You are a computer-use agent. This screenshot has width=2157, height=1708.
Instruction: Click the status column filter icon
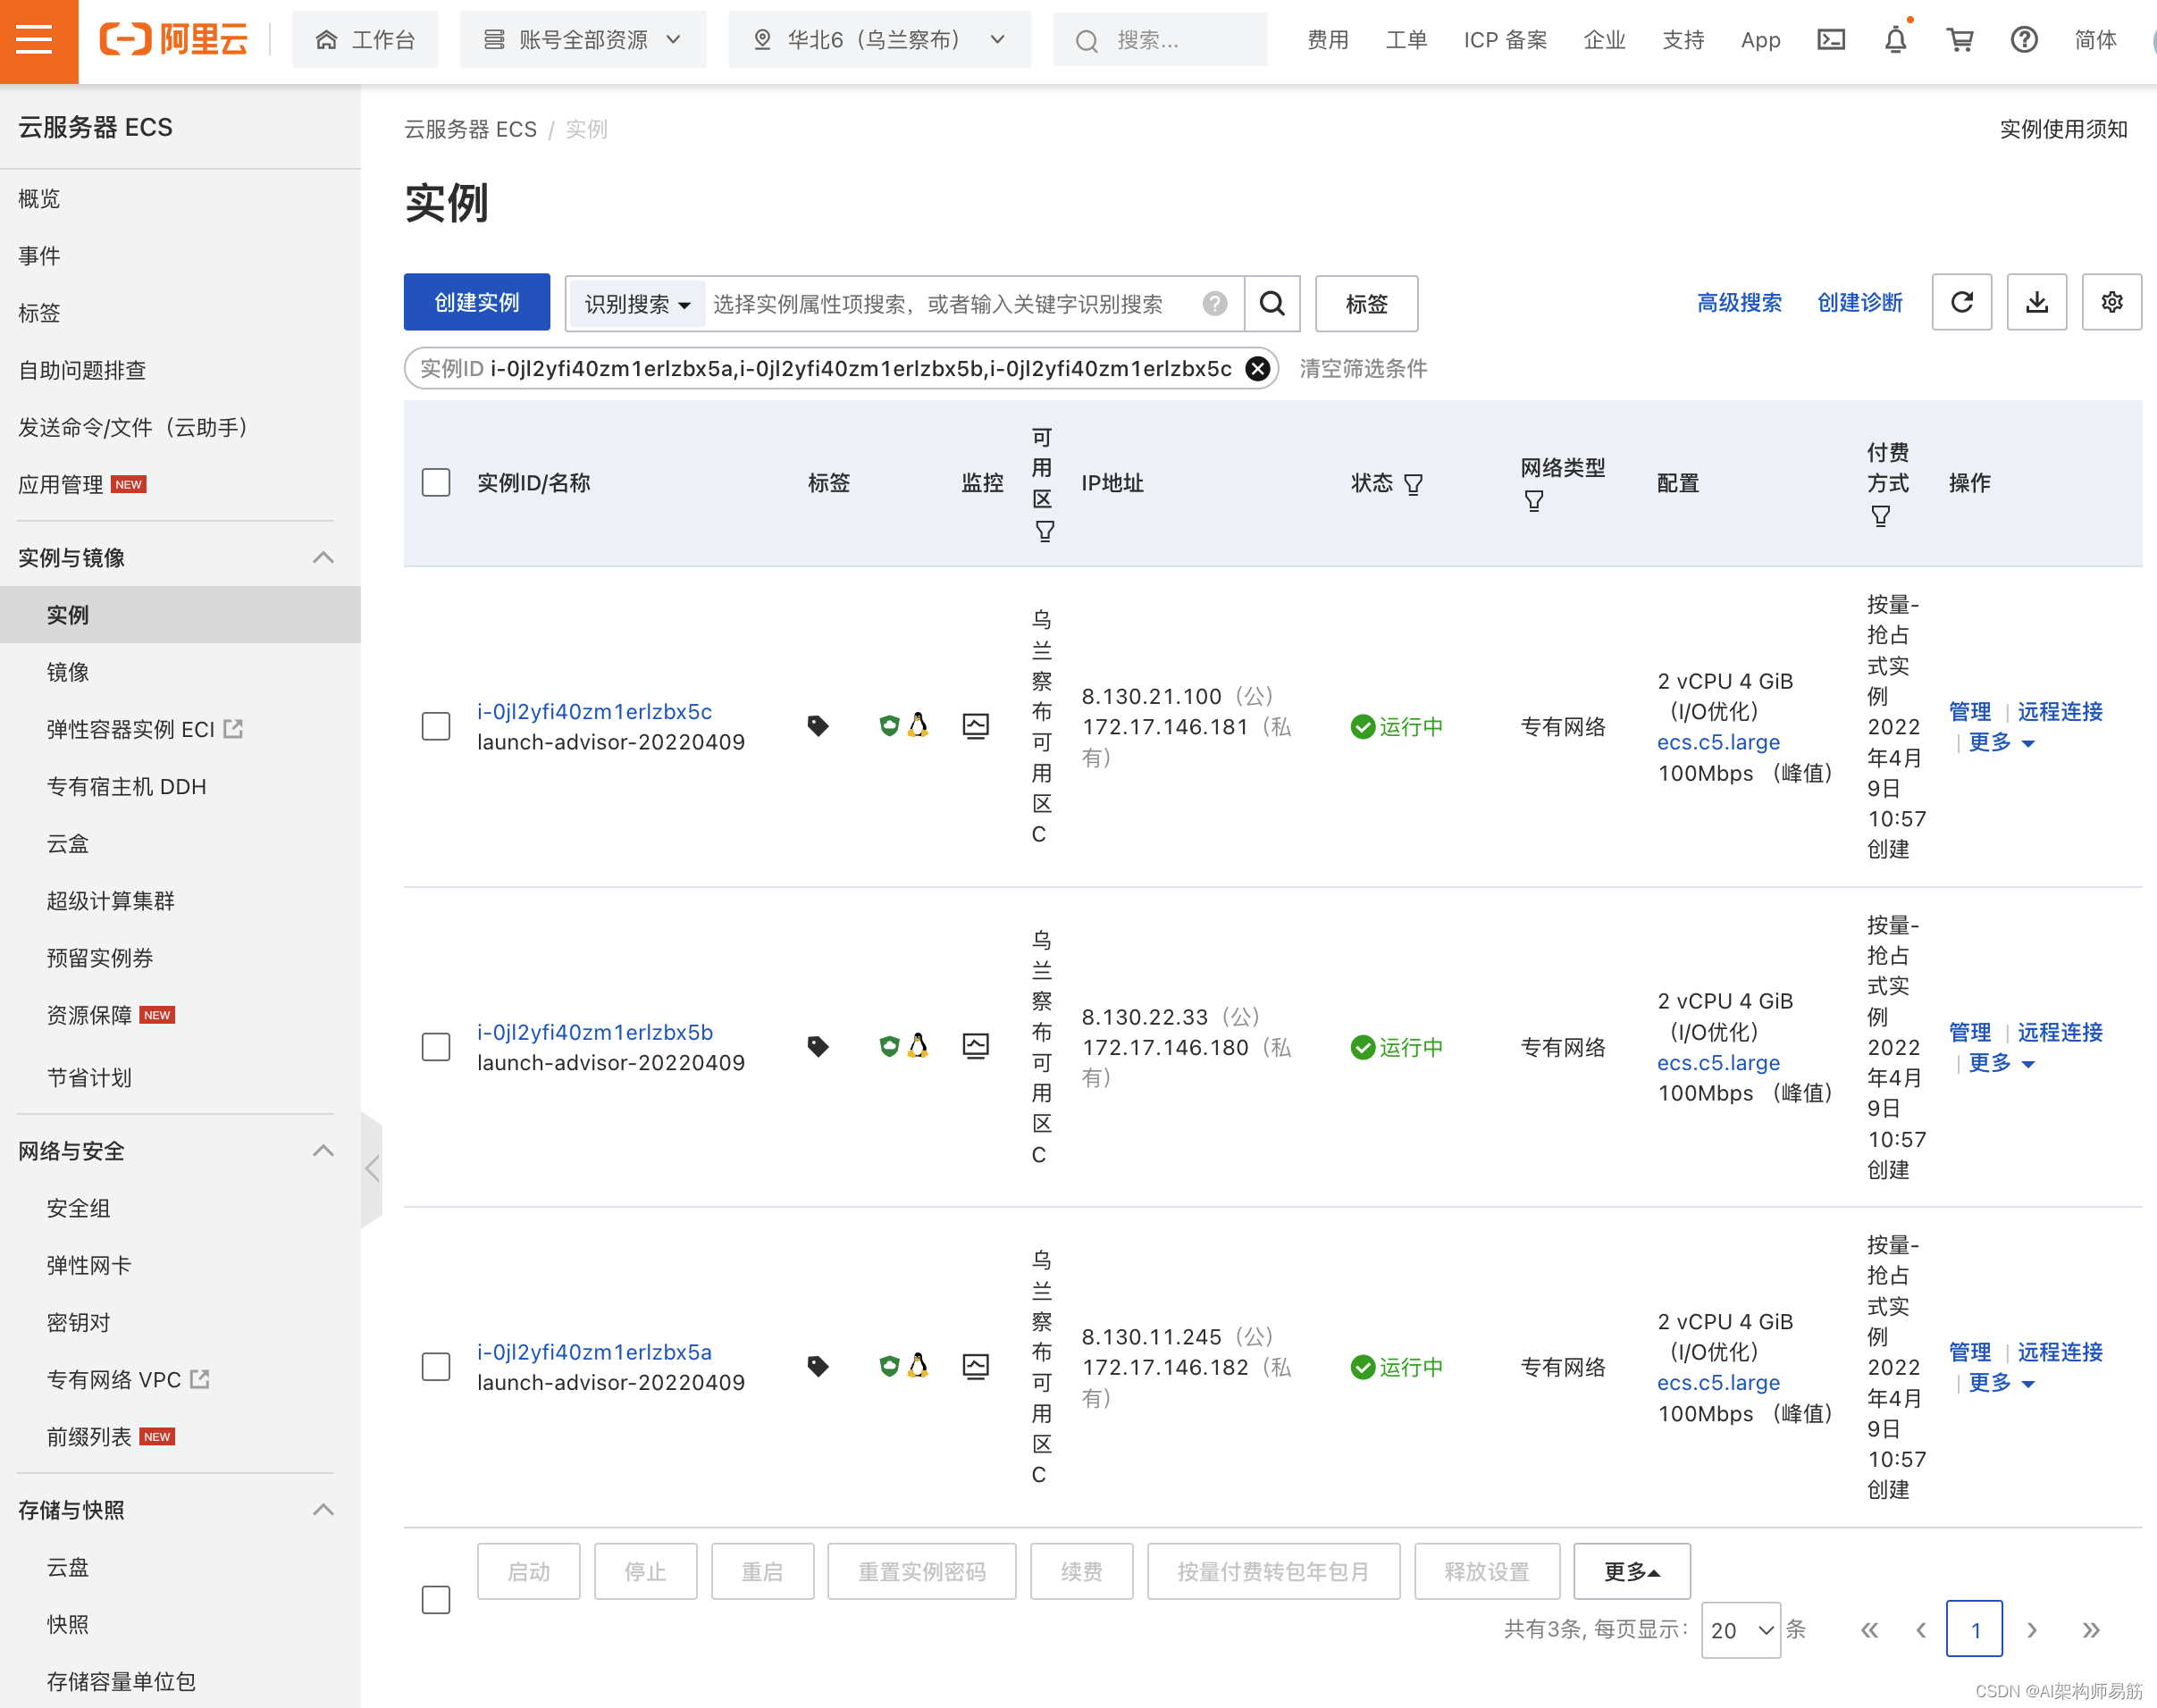click(x=1413, y=485)
